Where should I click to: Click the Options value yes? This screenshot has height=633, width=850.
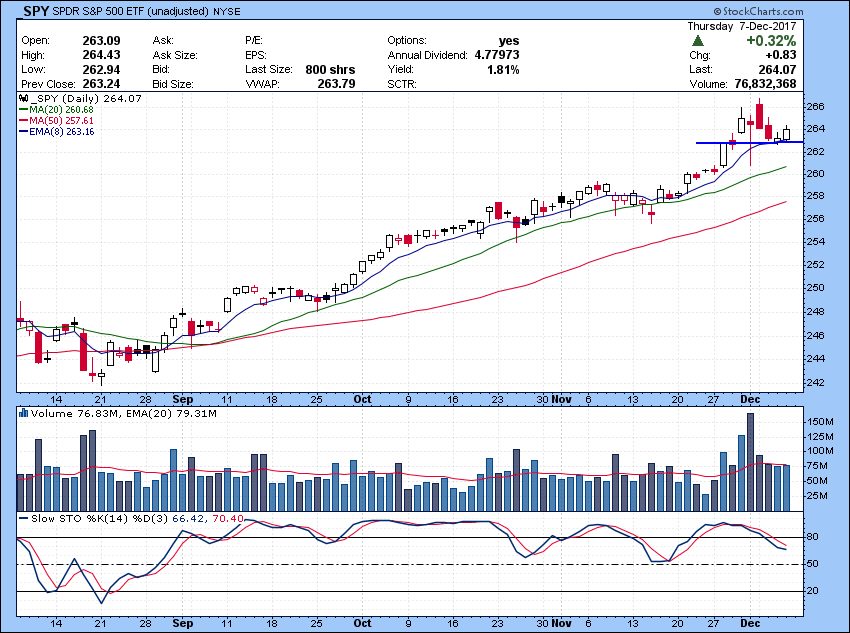click(x=509, y=41)
